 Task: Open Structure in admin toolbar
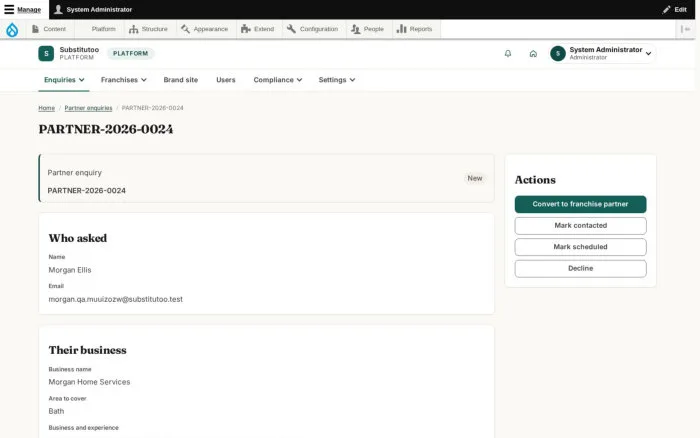click(148, 29)
